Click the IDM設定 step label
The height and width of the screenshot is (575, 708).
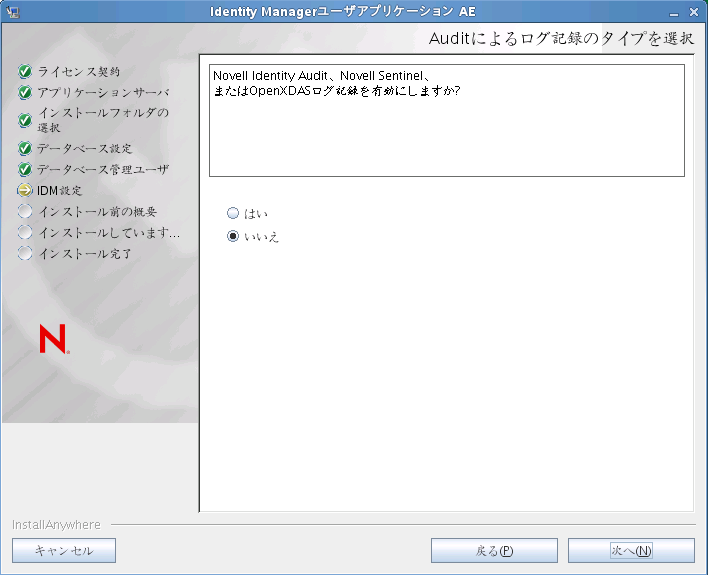(x=60, y=191)
